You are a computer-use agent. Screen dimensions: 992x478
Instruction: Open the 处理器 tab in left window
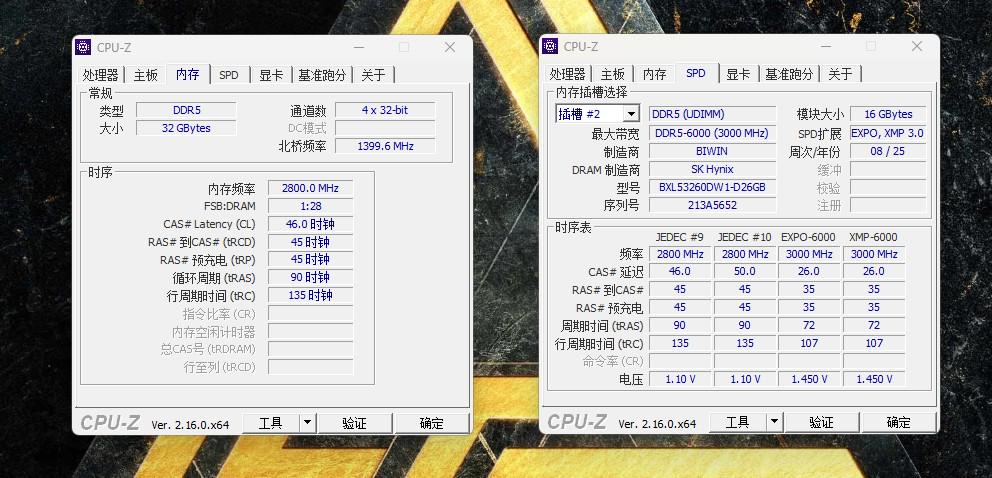pyautogui.click(x=100, y=75)
